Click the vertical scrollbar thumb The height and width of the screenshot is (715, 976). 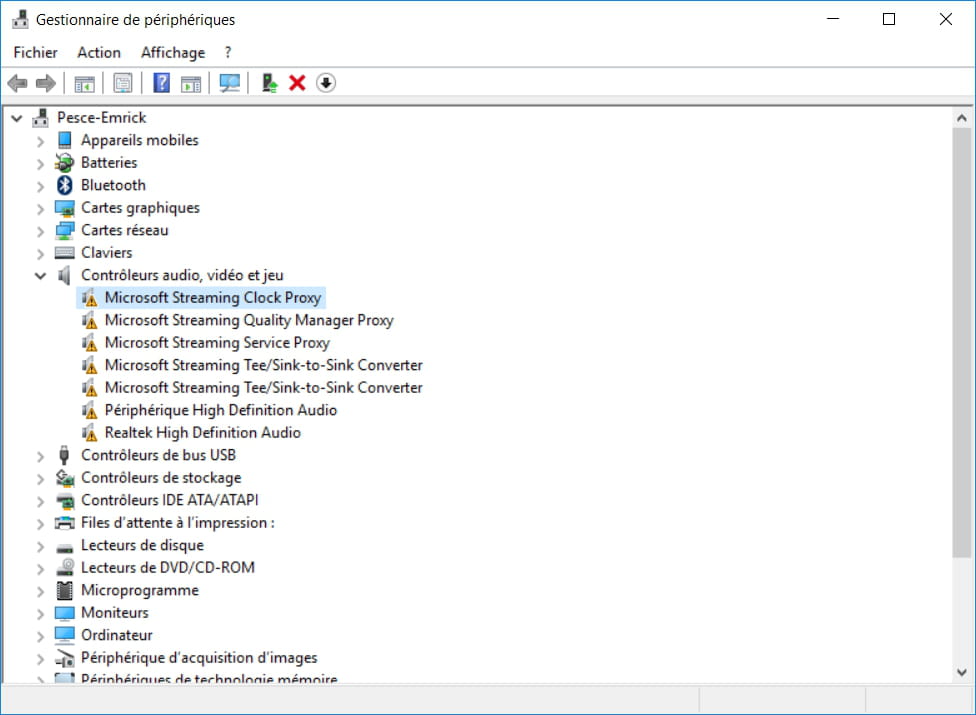pos(962,342)
